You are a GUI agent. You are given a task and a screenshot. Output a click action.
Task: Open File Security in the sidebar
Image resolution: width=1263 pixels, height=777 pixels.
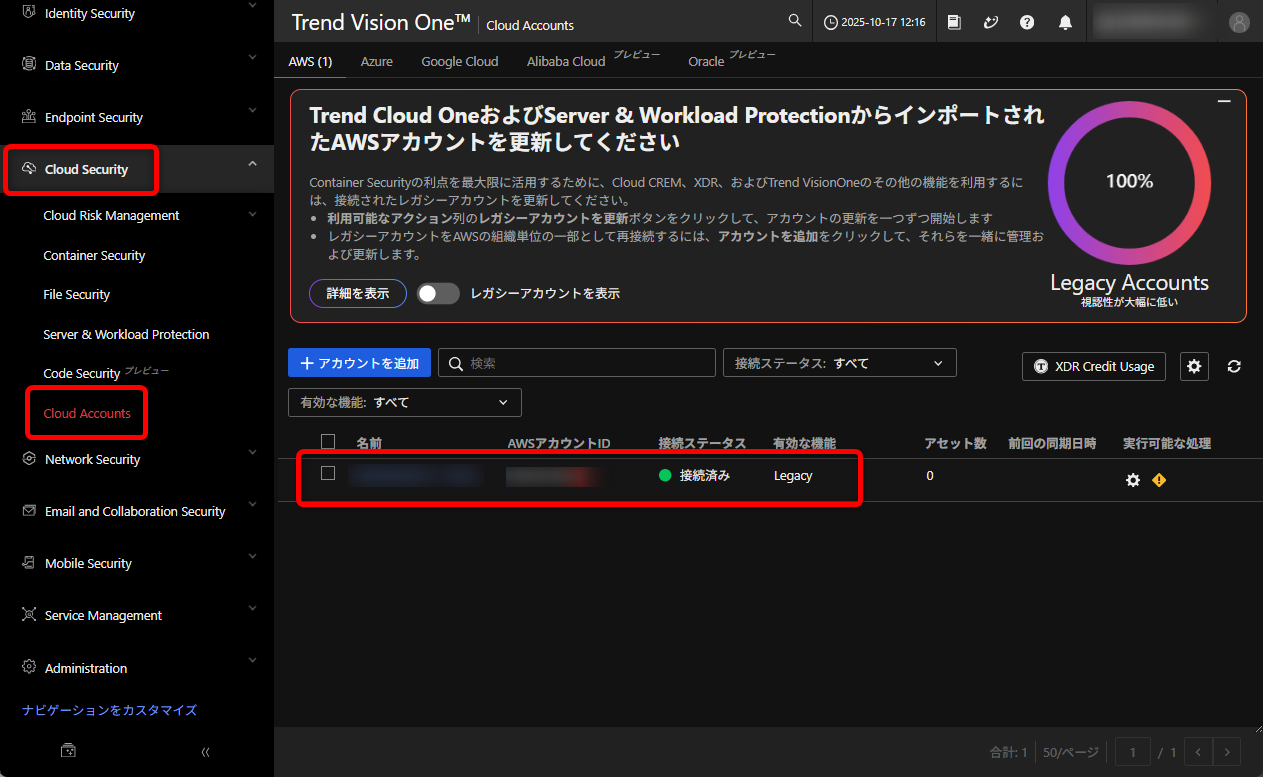[x=77, y=294]
